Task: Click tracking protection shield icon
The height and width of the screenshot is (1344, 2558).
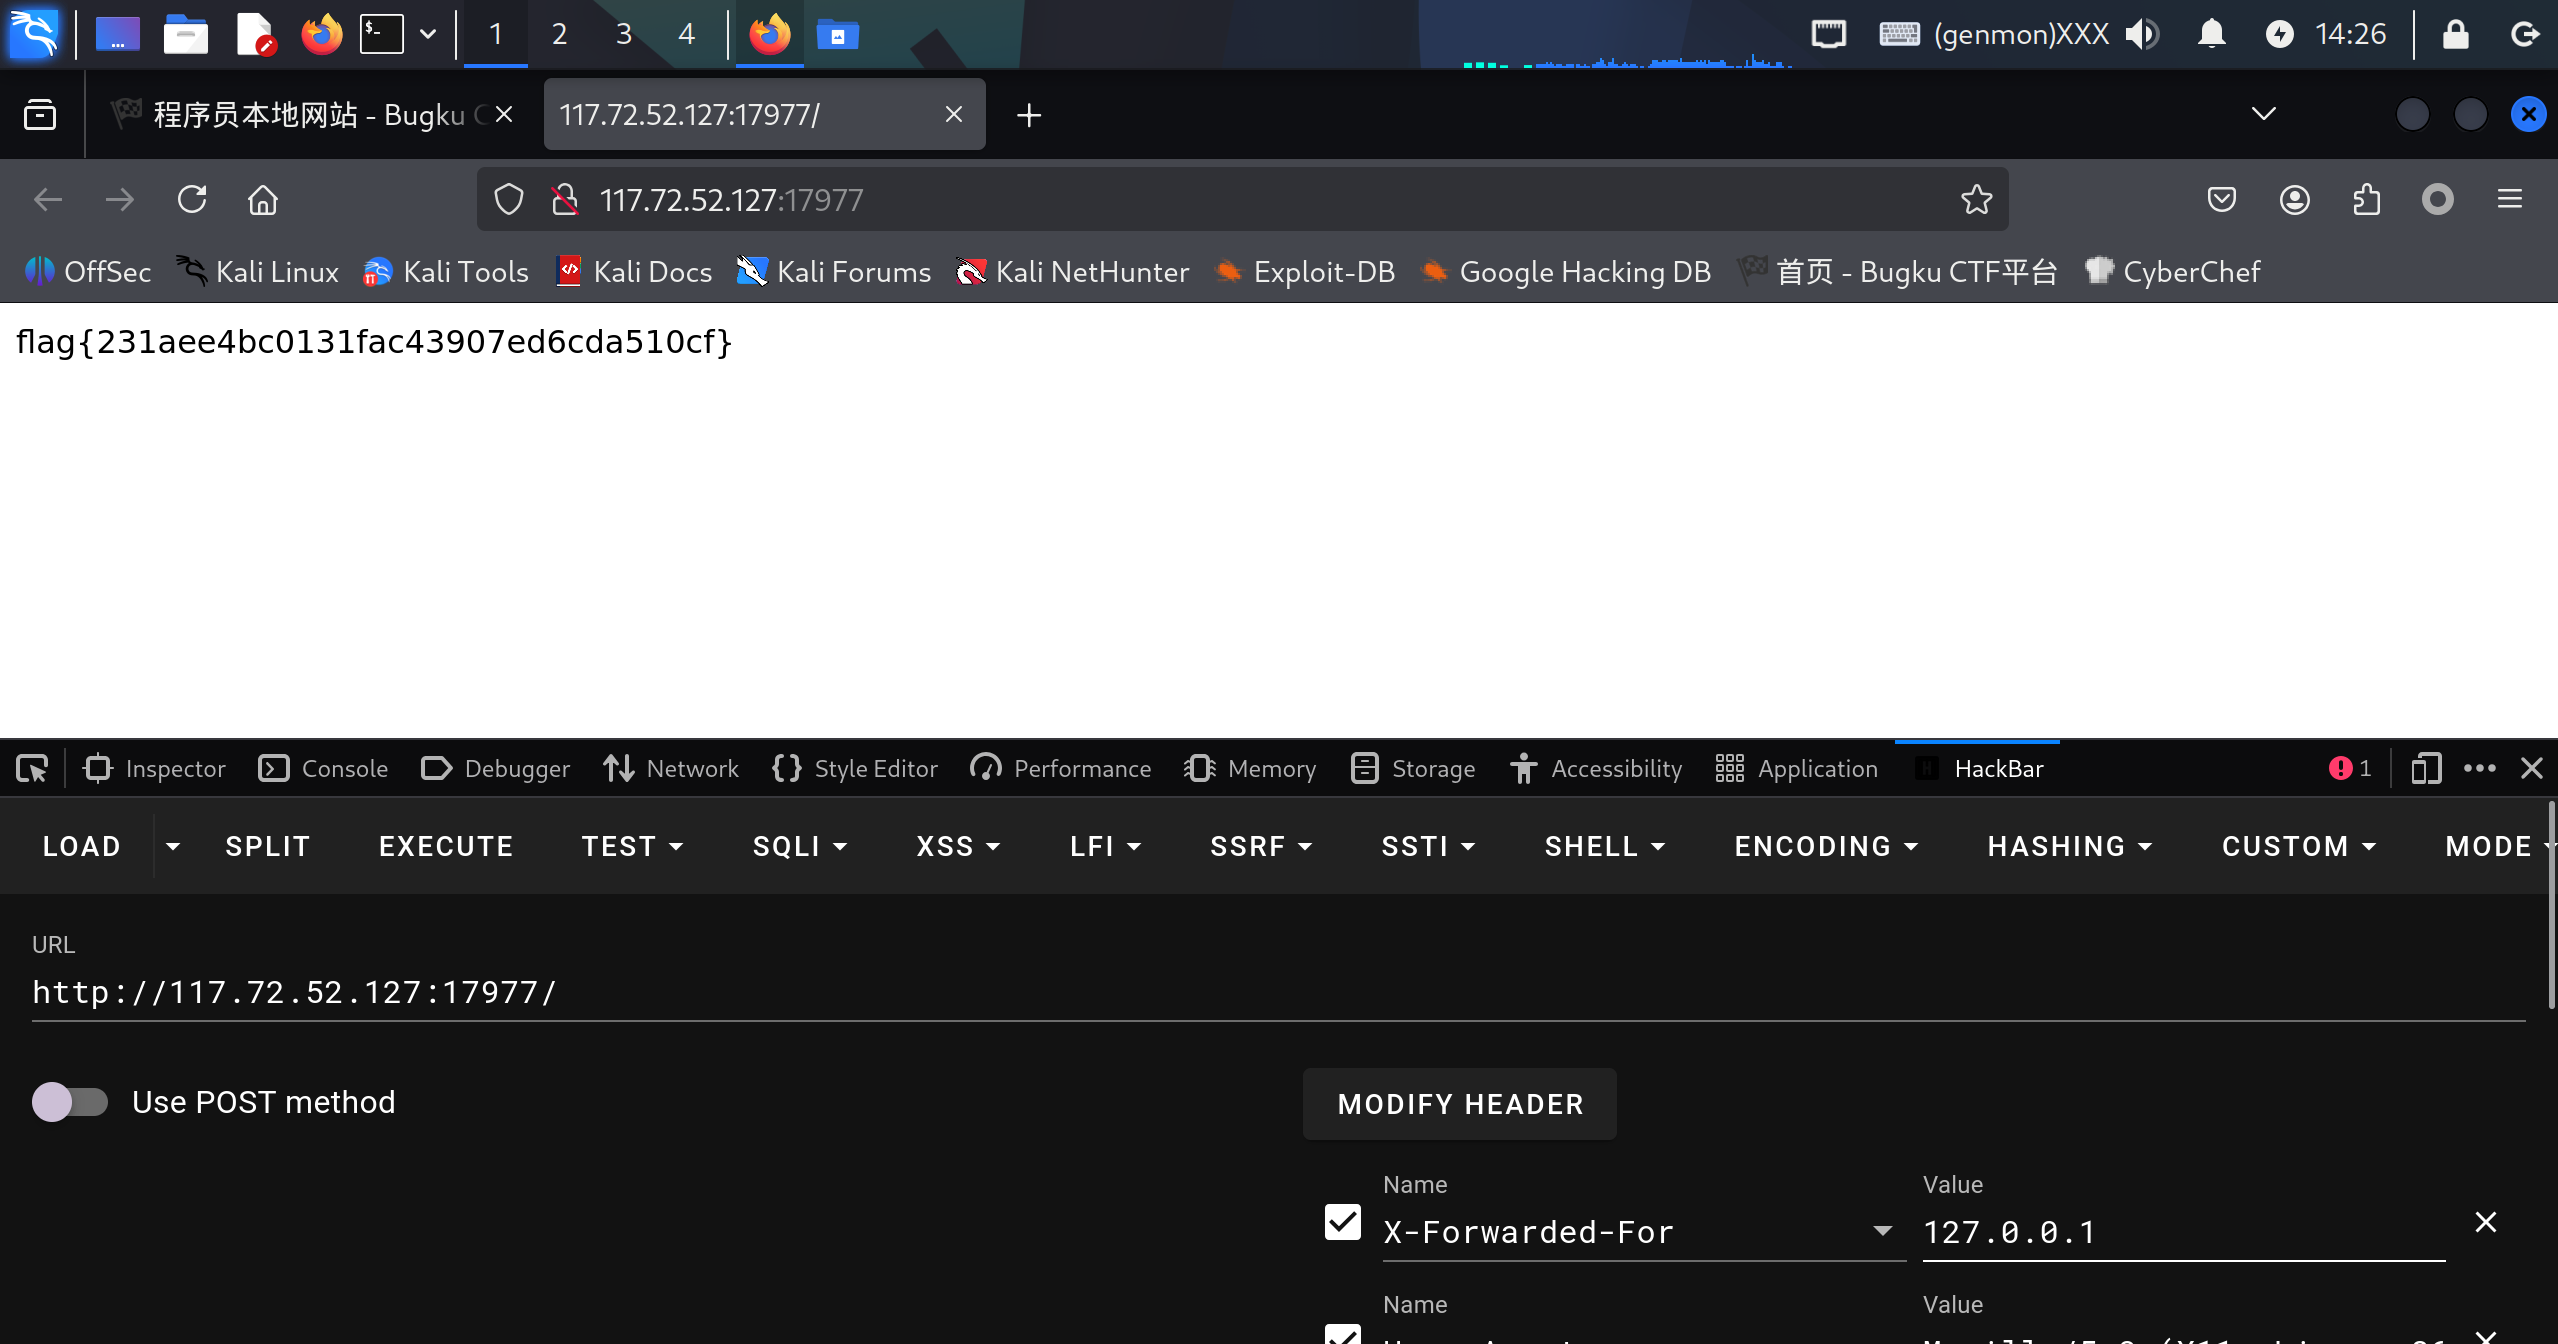Action: pos(509,200)
